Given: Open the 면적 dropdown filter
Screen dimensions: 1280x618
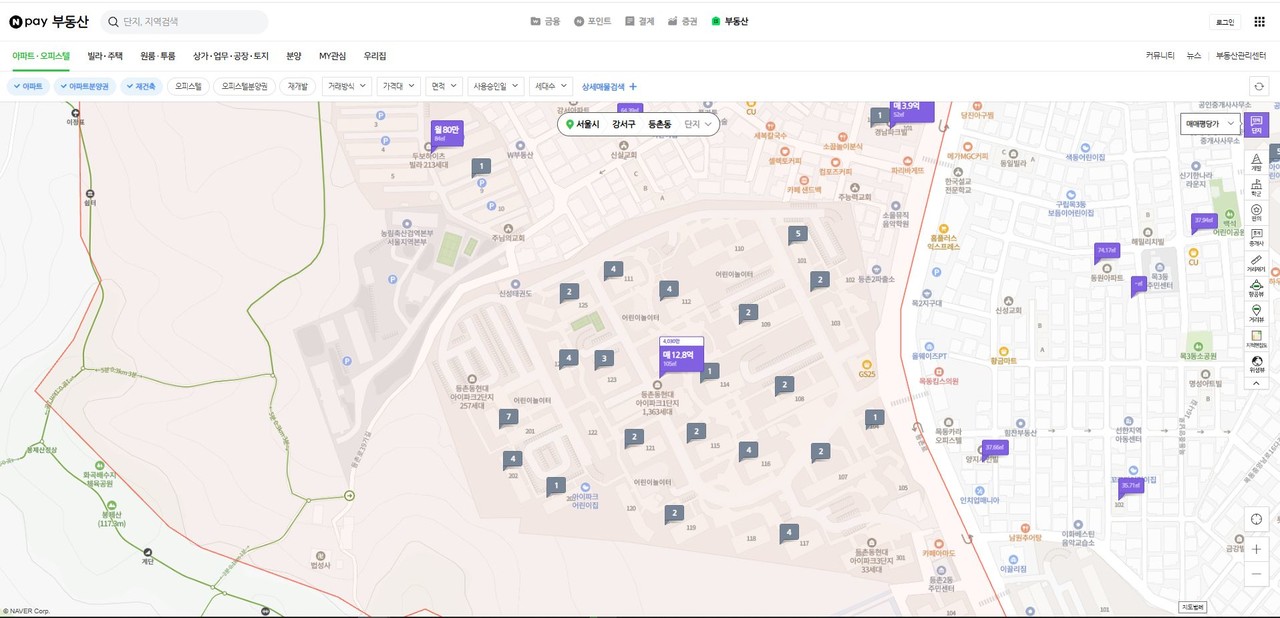Looking at the screenshot, I should 445,87.
